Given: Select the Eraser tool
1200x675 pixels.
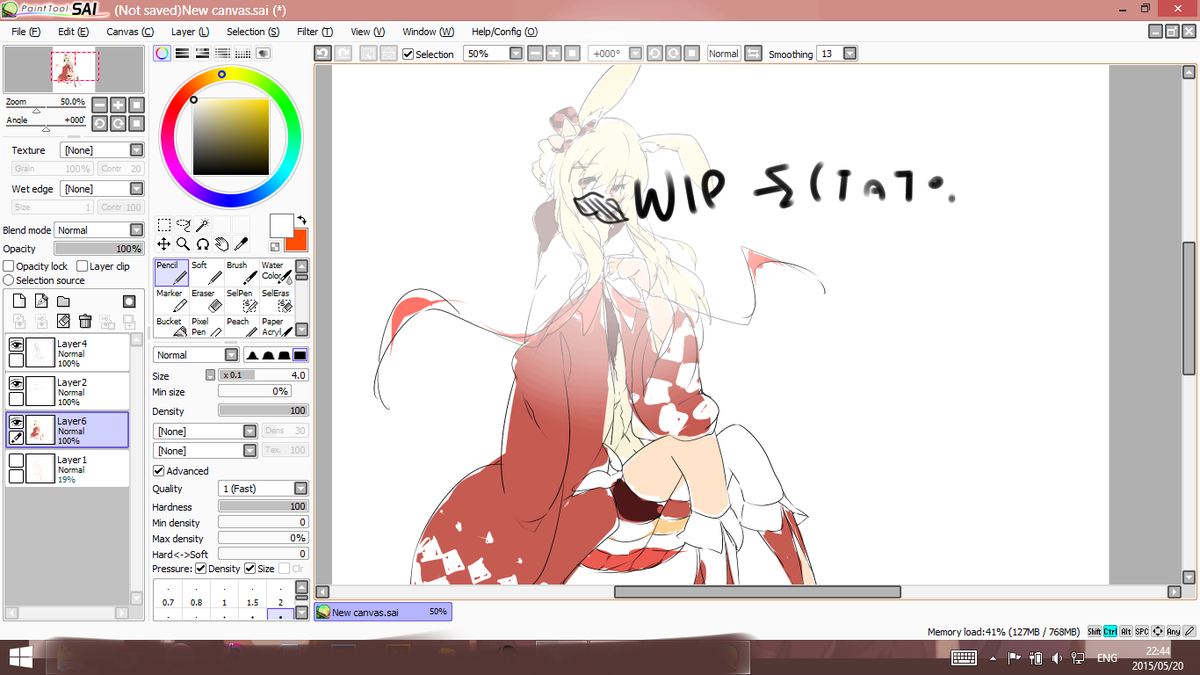Looking at the screenshot, I should click(206, 301).
